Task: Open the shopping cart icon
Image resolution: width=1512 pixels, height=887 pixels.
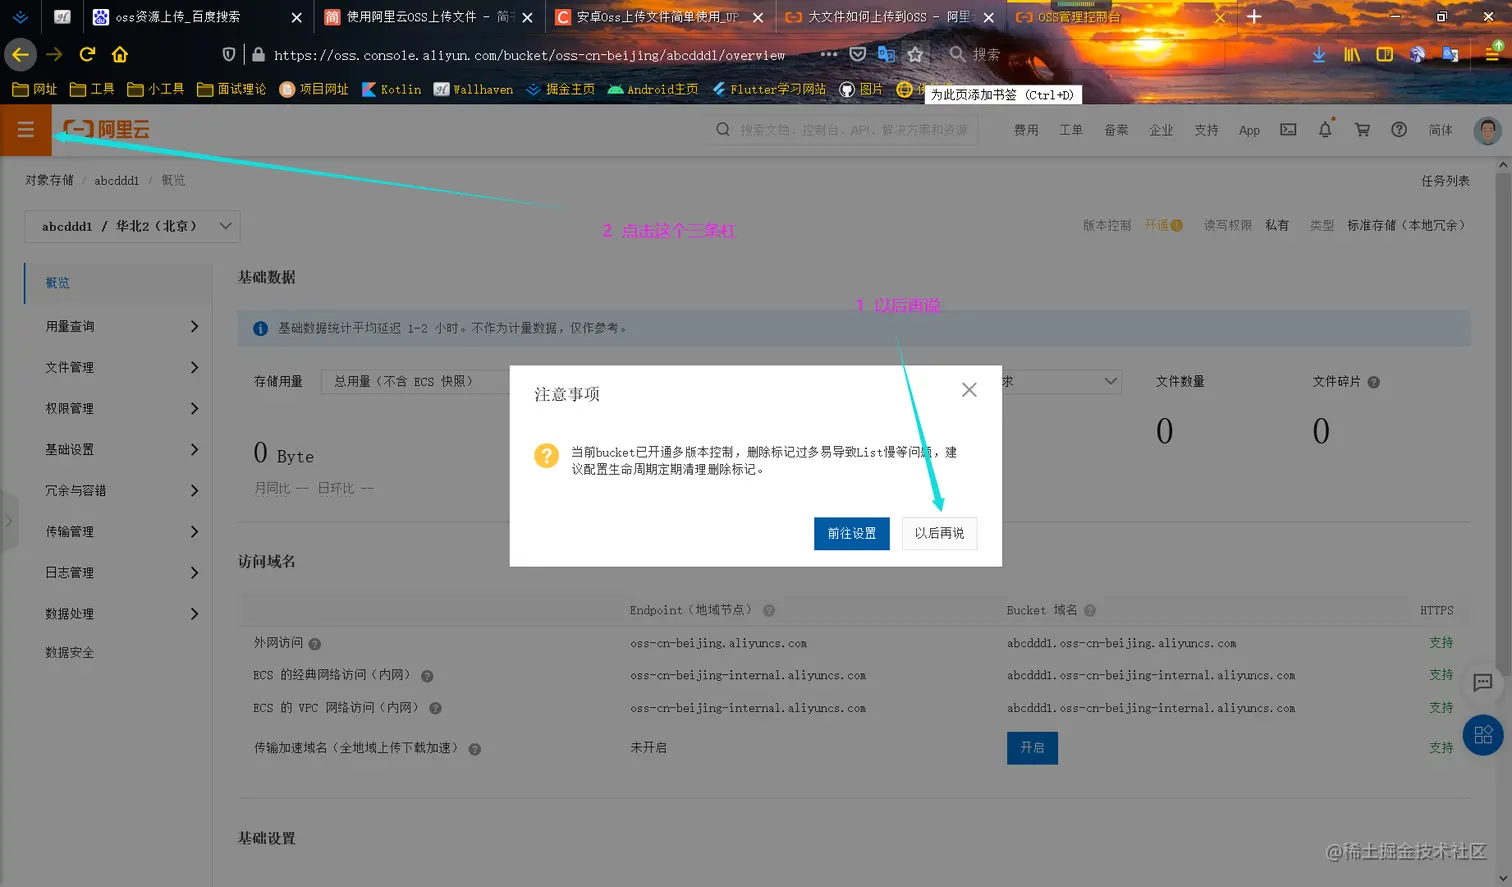Action: 1362,129
